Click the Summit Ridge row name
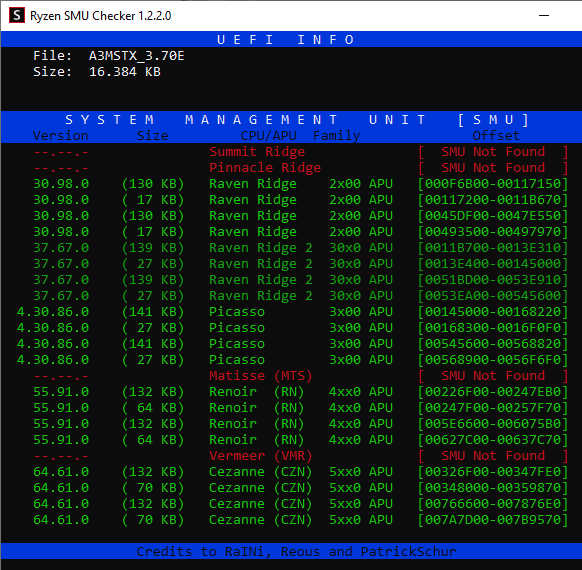 click(x=257, y=152)
